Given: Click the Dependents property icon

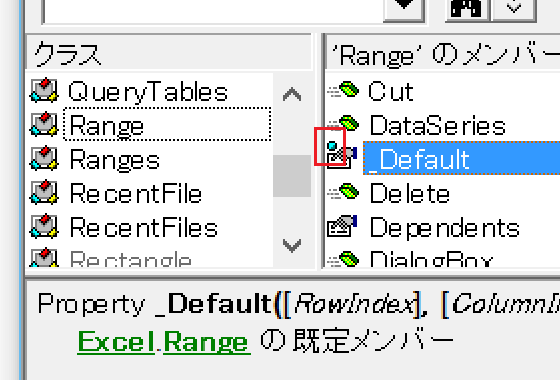Looking at the screenshot, I should [x=342, y=225].
